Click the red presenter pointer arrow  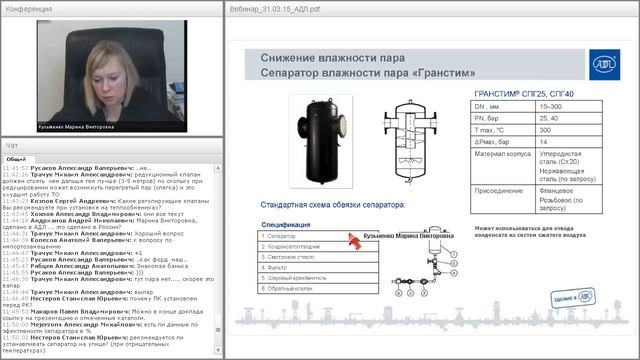355,241
